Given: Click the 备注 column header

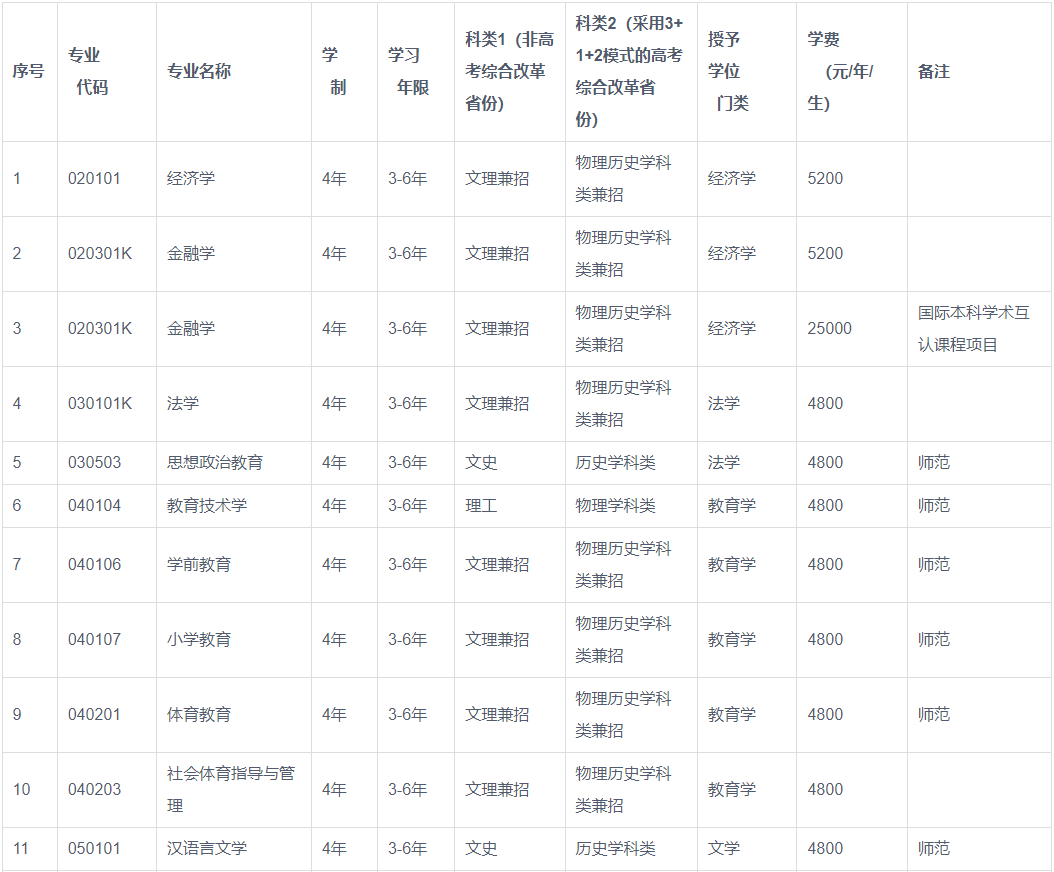Looking at the screenshot, I should [x=934, y=71].
